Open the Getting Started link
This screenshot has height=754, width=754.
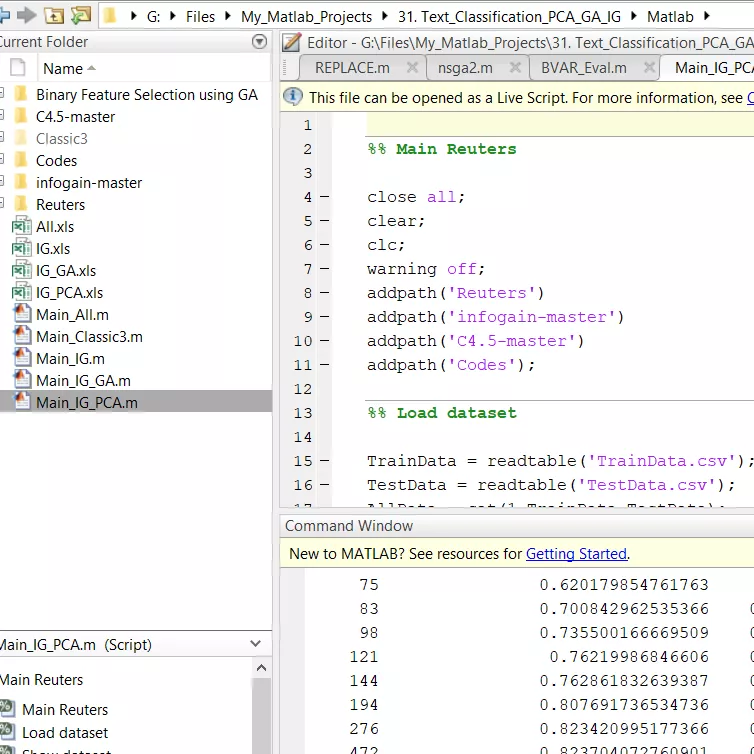(576, 553)
